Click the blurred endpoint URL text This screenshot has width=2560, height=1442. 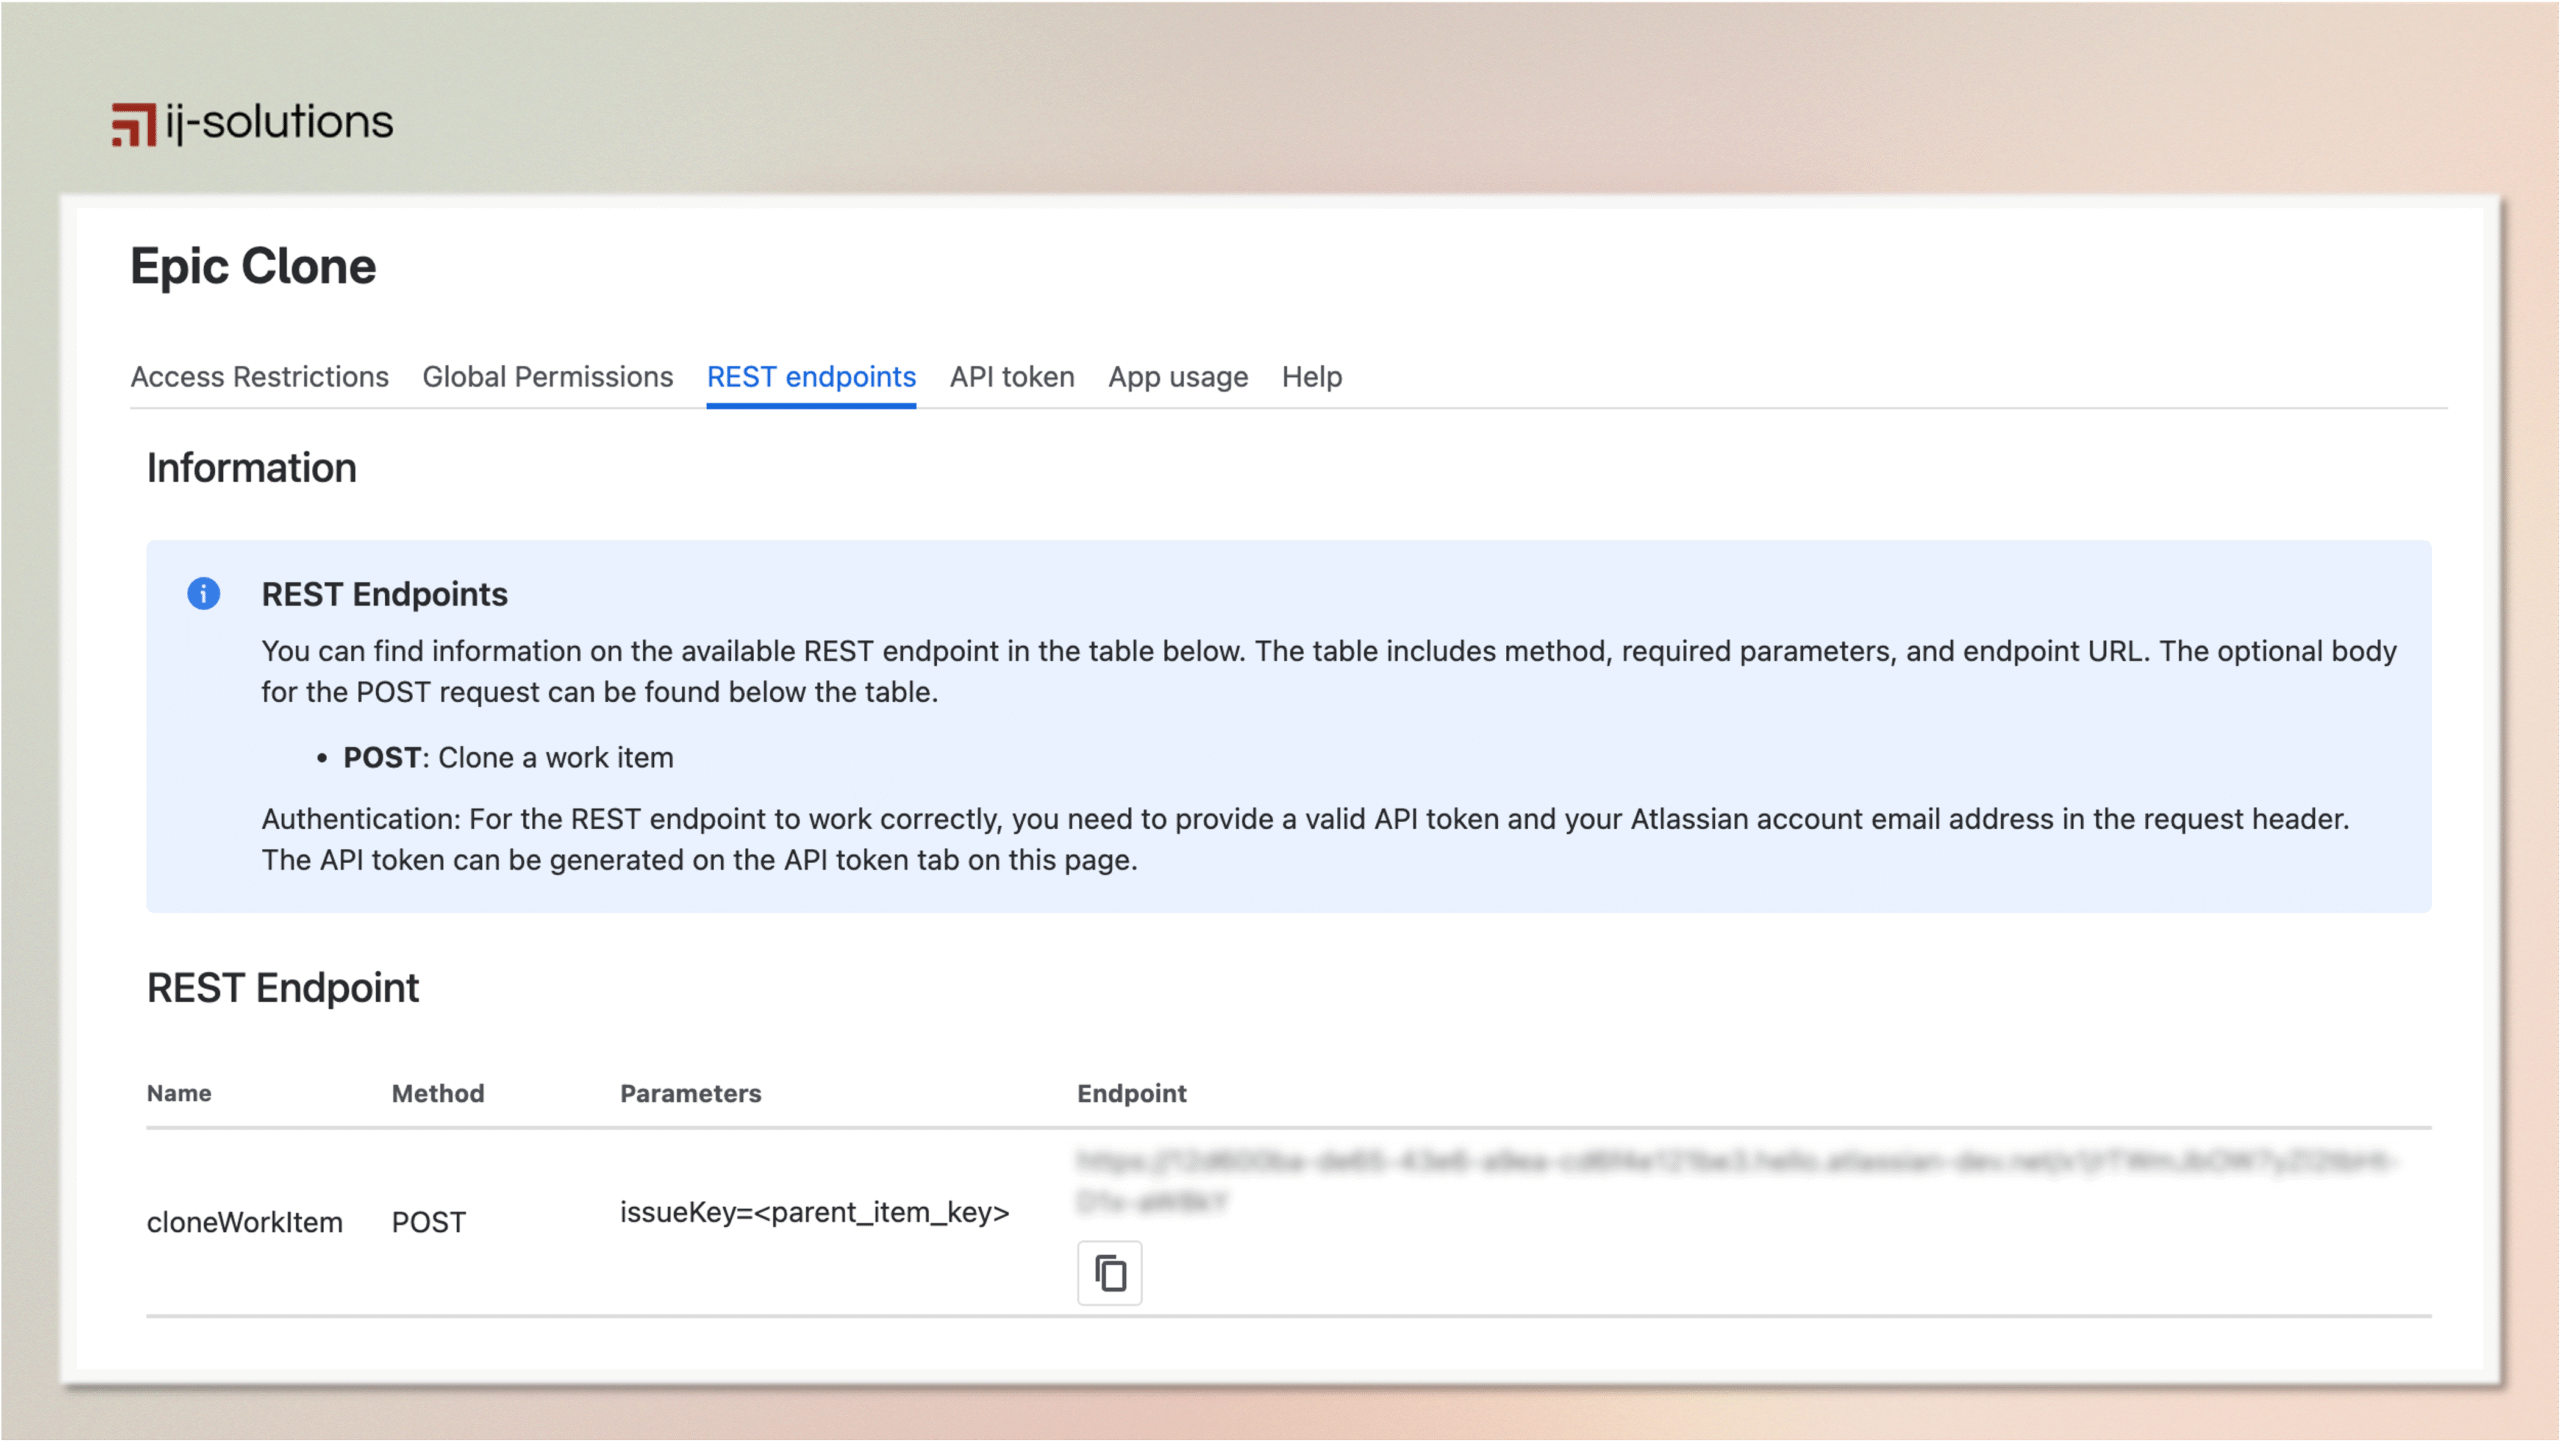coord(1737,1181)
